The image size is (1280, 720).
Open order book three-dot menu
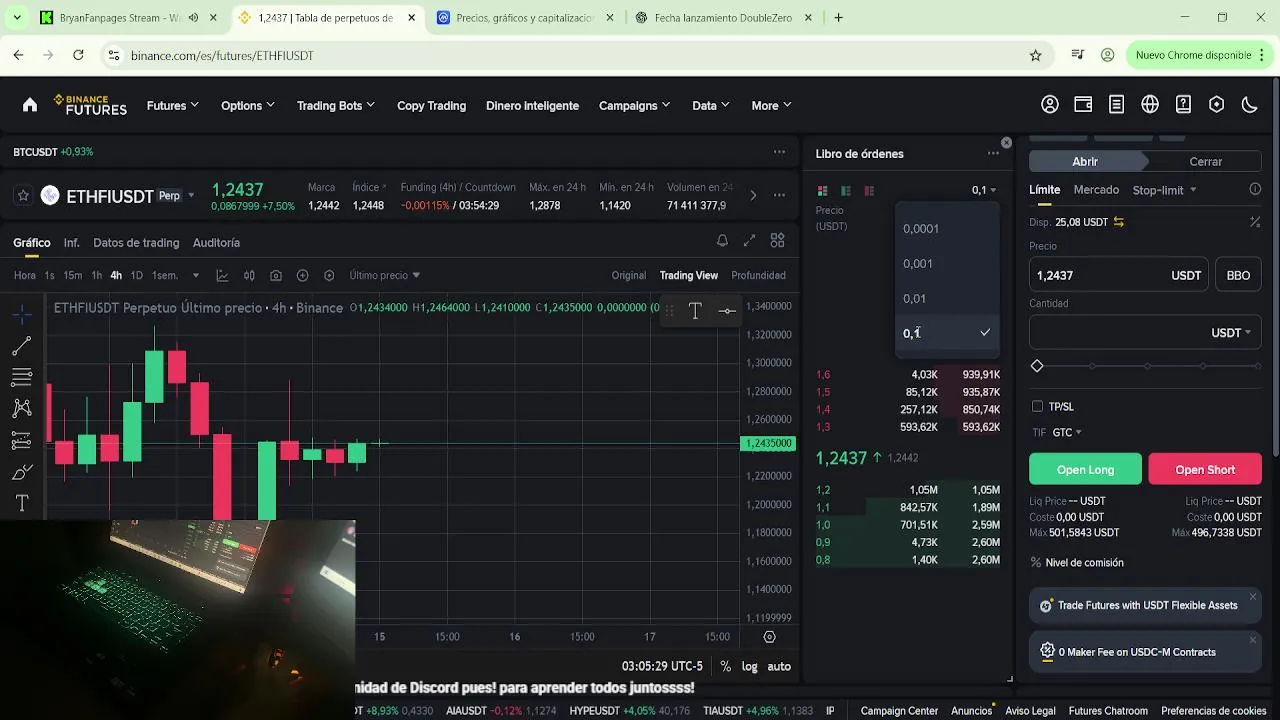coord(993,153)
